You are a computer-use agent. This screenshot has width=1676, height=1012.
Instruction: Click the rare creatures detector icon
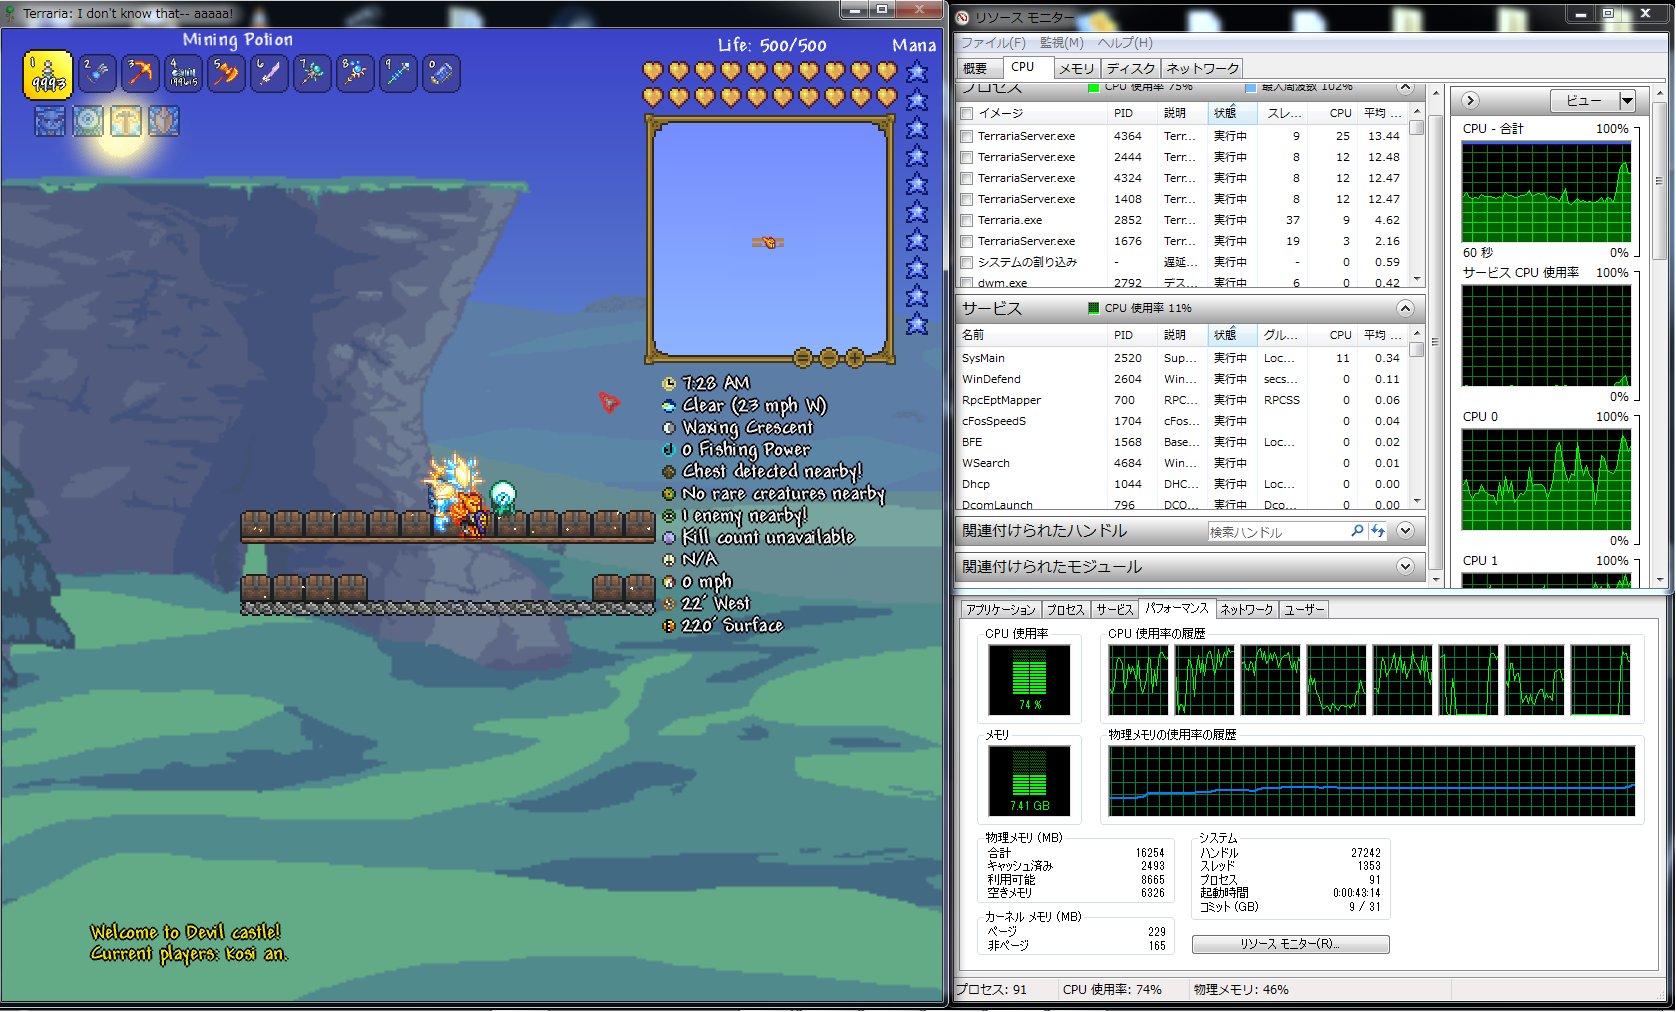click(669, 493)
